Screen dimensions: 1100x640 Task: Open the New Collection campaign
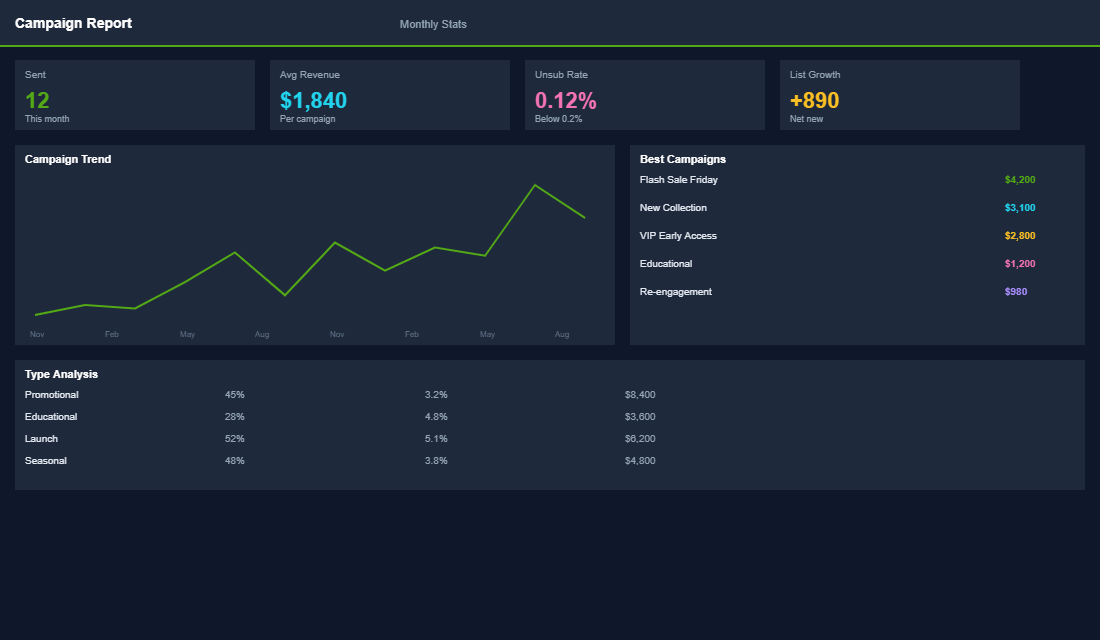673,208
